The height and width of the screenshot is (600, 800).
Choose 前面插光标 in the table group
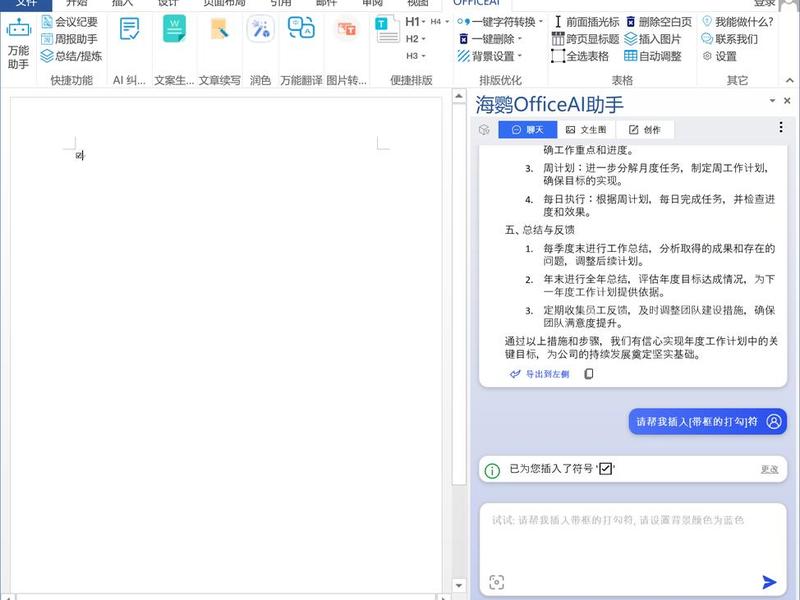[x=586, y=22]
